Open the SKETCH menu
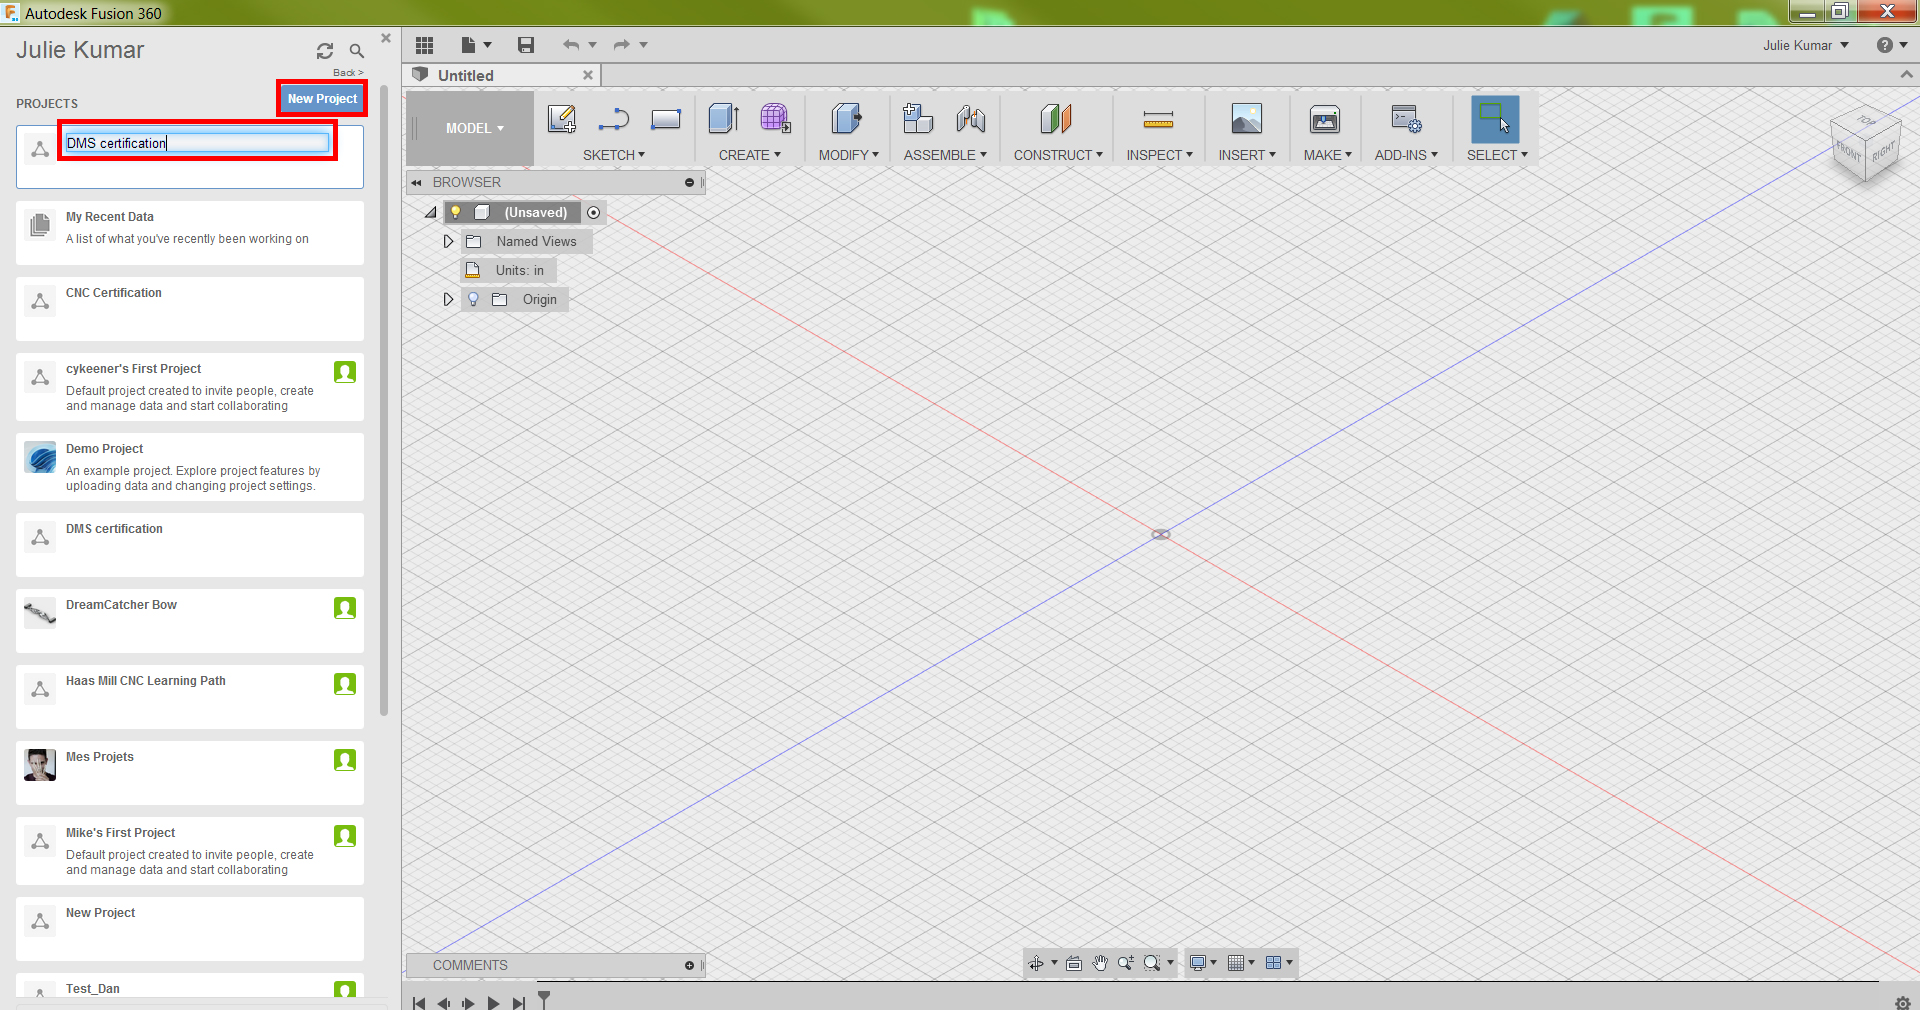This screenshot has width=1920, height=1010. point(613,155)
